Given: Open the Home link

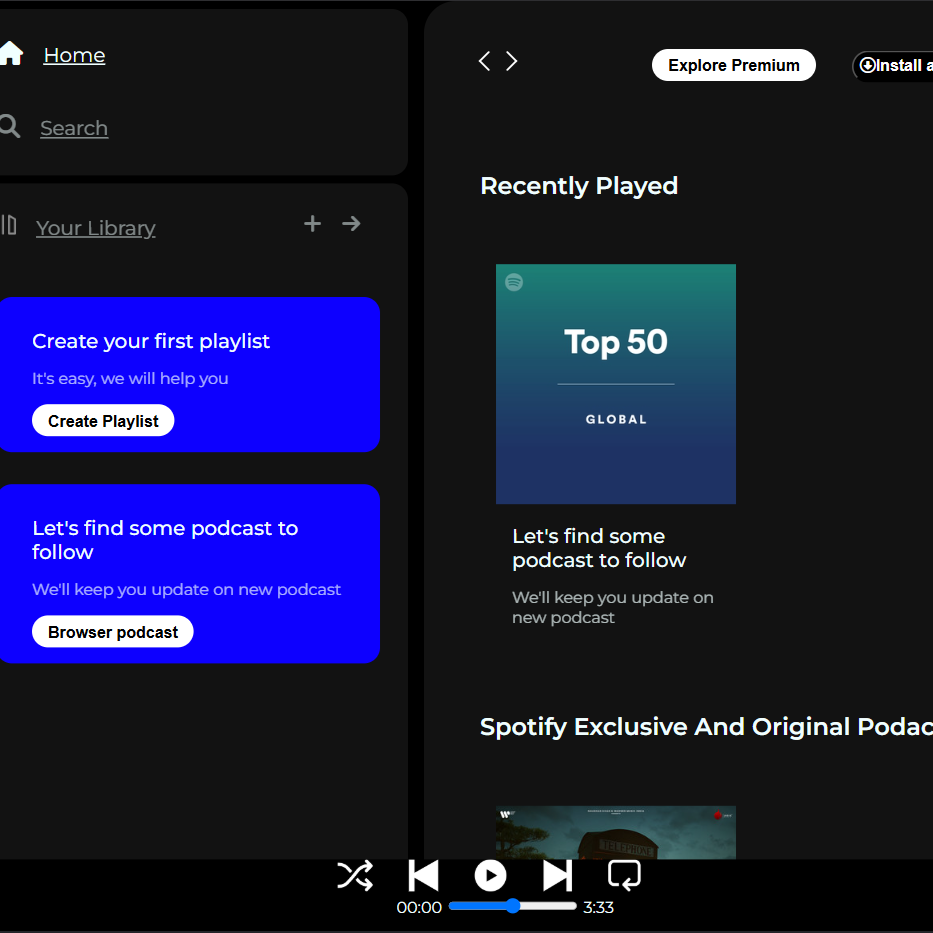Looking at the screenshot, I should click(x=74, y=55).
